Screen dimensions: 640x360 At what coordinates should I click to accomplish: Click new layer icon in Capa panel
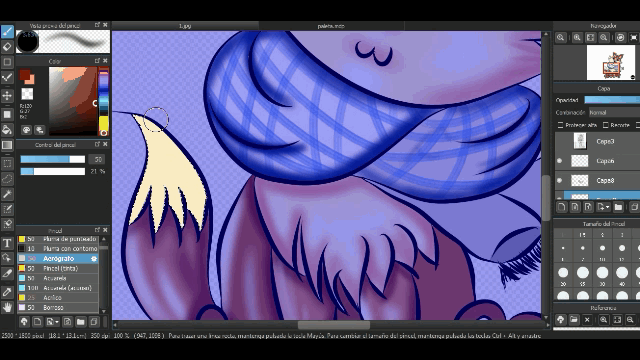[x=561, y=207]
